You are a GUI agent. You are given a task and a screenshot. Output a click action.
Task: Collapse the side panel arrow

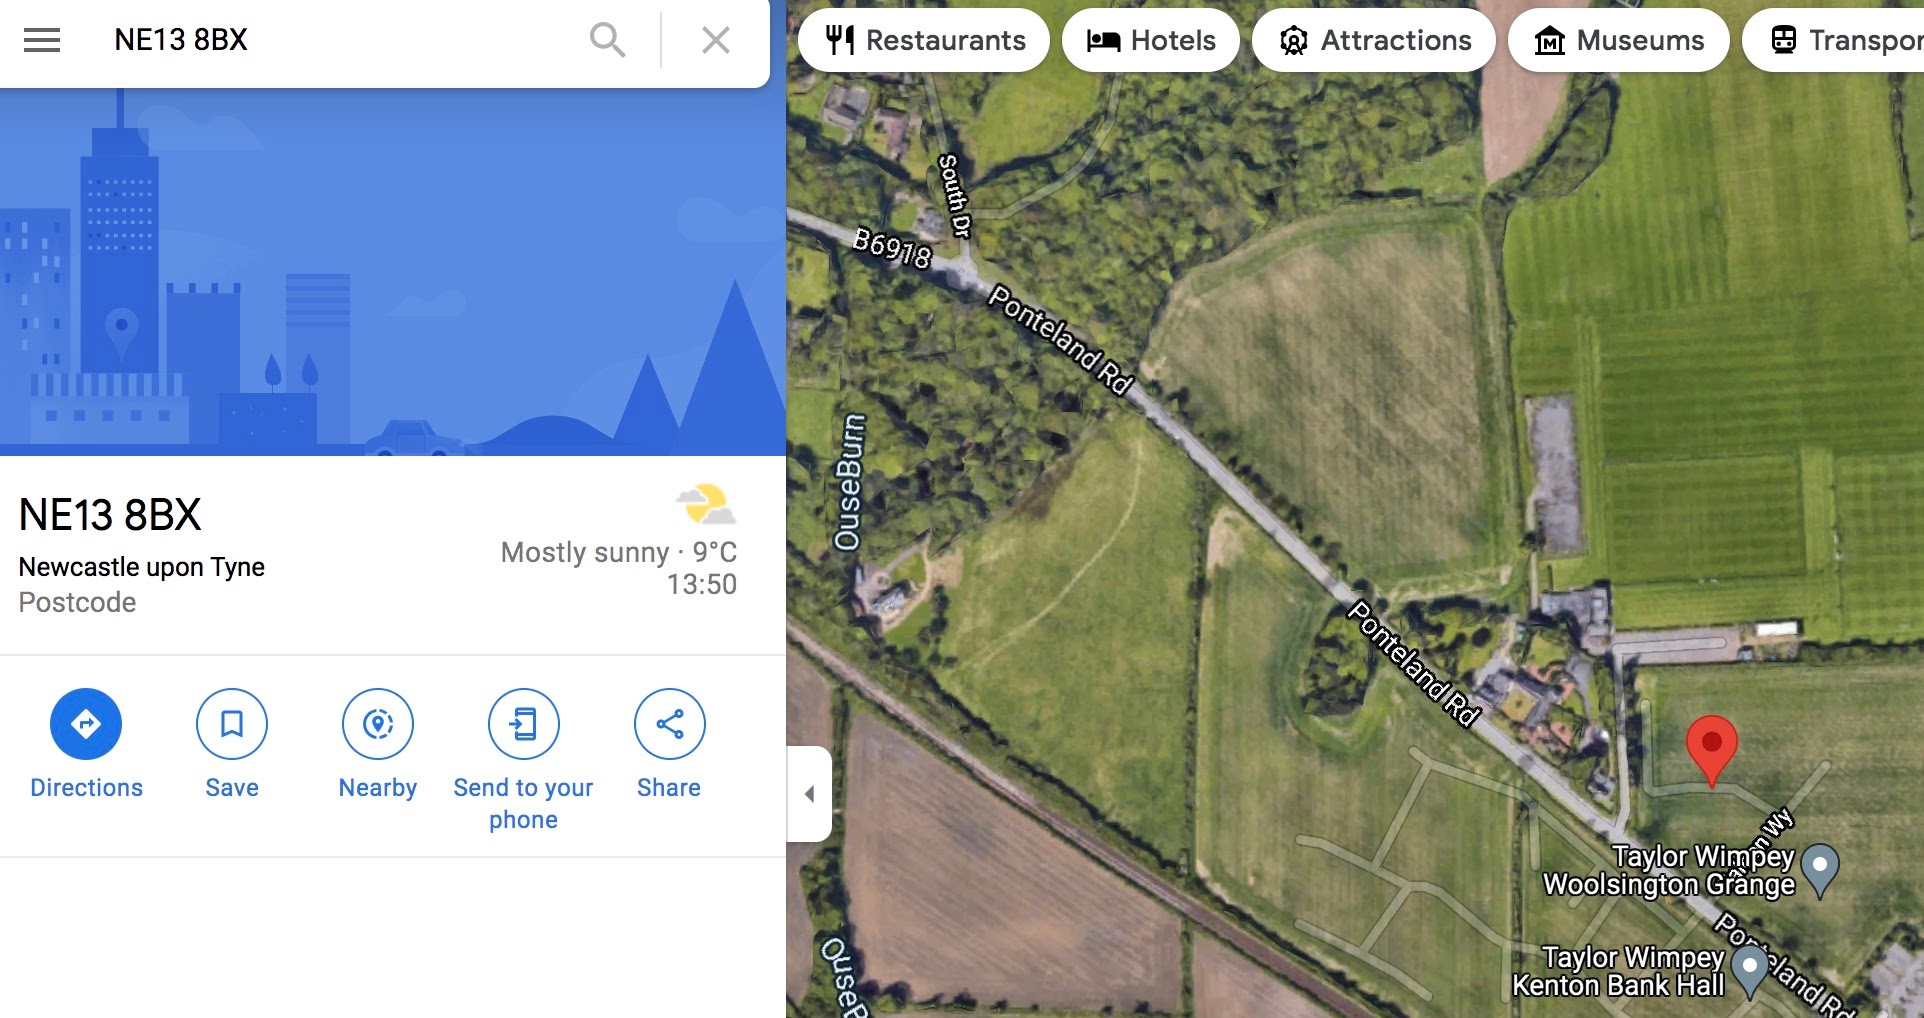(x=810, y=794)
